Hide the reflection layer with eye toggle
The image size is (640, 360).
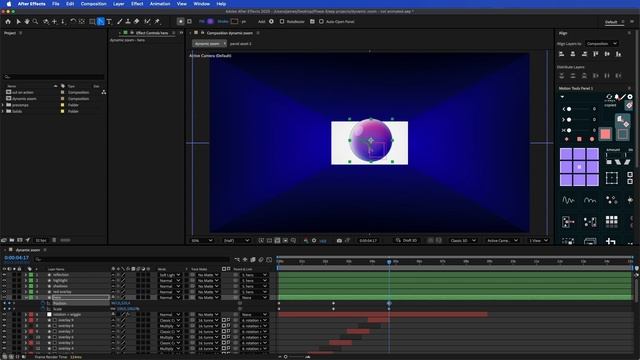point(4,275)
